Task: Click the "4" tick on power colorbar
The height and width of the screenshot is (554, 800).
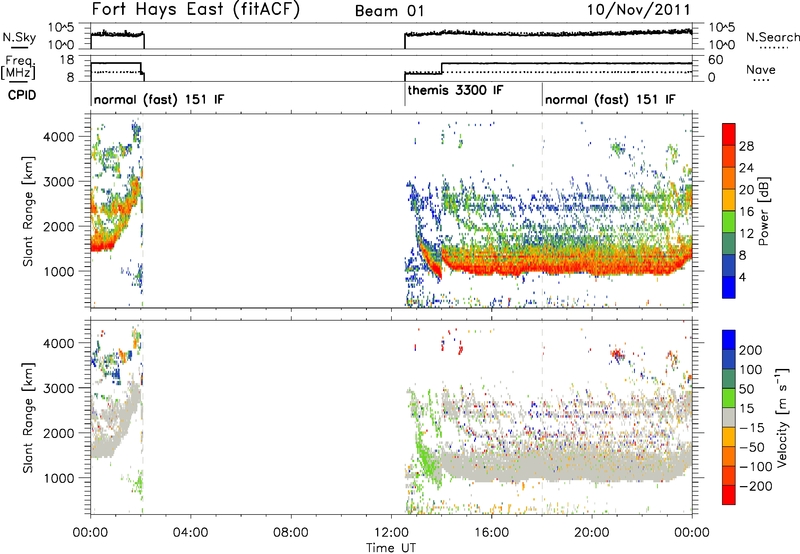Action: [742, 277]
